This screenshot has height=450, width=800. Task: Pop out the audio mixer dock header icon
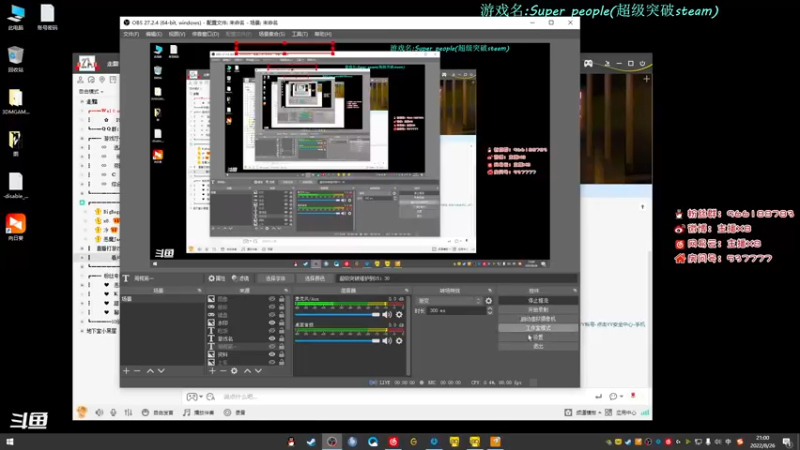point(407,291)
